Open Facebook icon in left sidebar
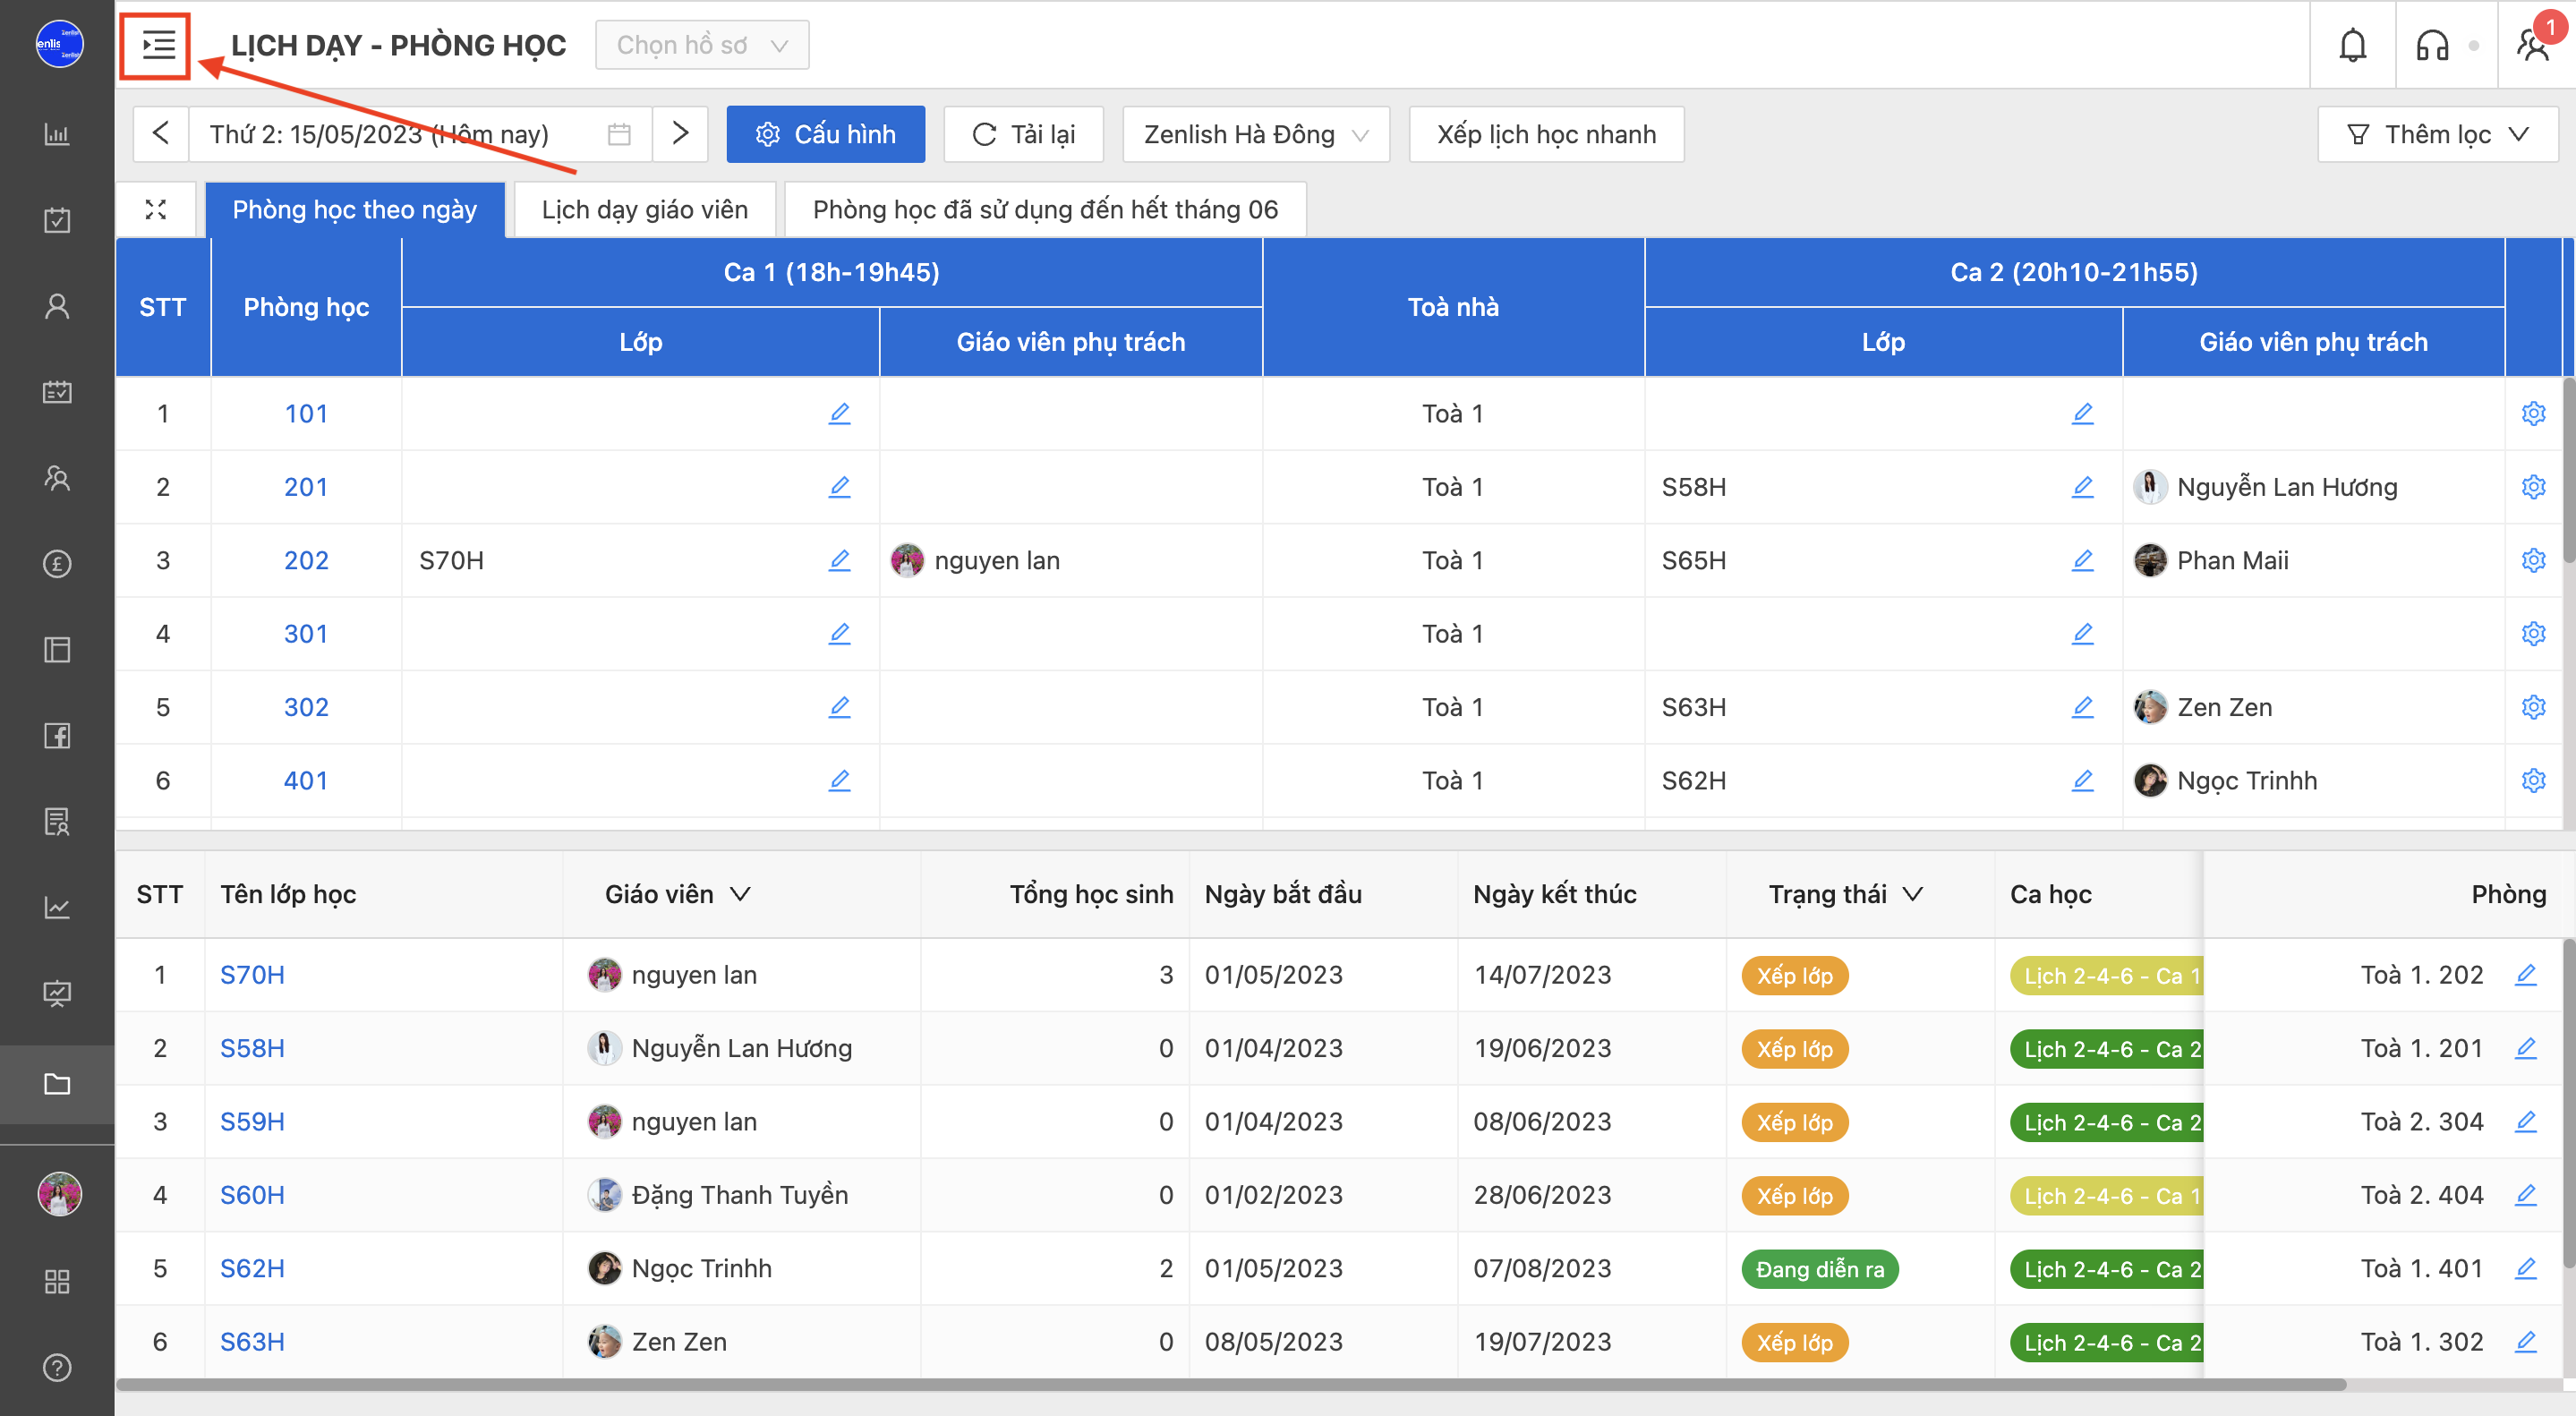Image resolution: width=2576 pixels, height=1416 pixels. 57,736
